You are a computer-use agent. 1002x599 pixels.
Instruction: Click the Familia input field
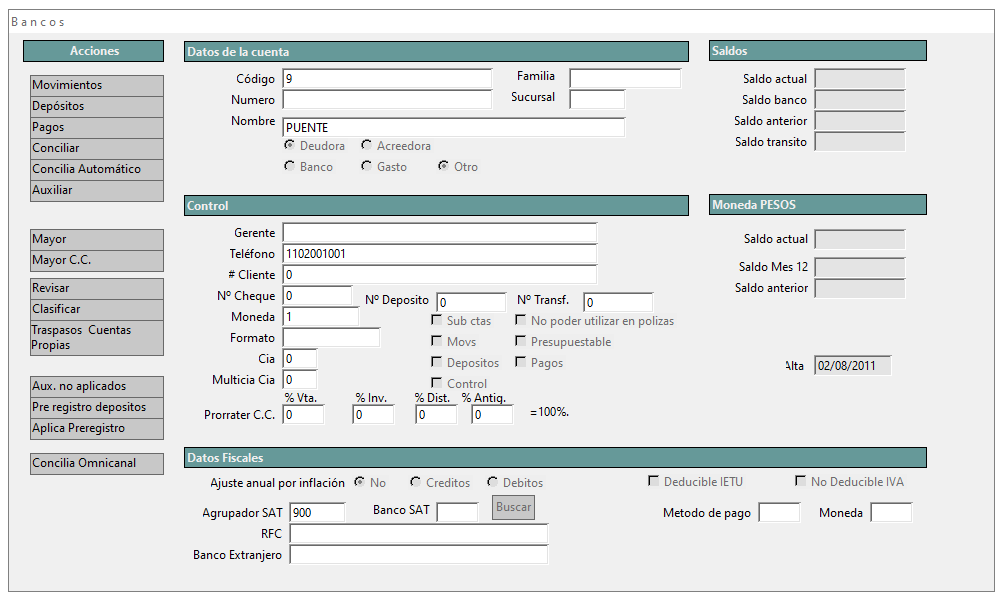pyautogui.click(x=625, y=79)
